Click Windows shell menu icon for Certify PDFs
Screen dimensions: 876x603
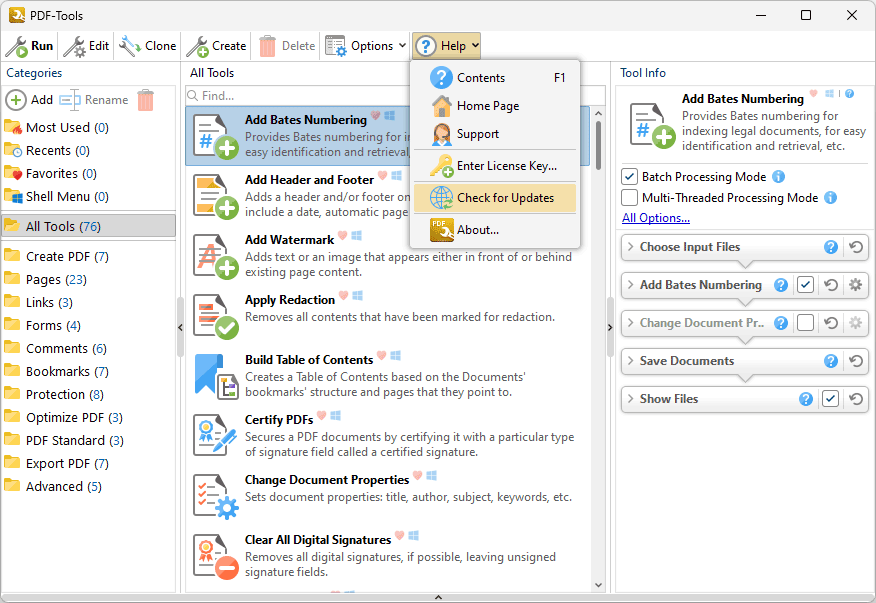coord(335,415)
